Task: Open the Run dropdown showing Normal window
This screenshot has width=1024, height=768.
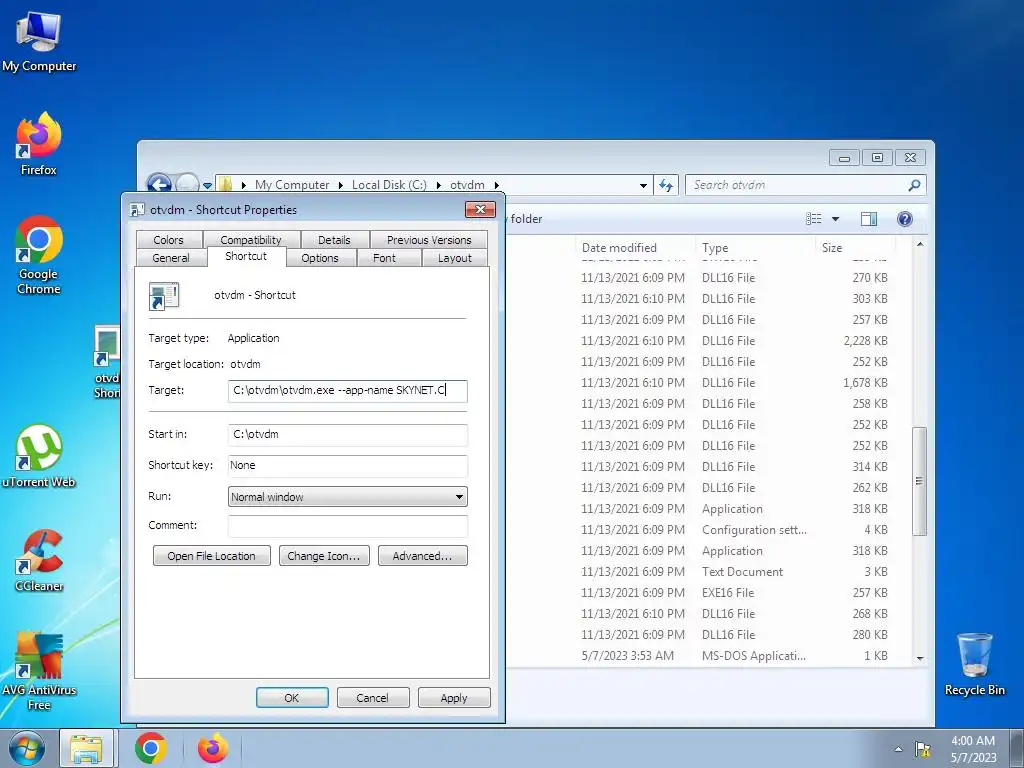Action: click(347, 497)
